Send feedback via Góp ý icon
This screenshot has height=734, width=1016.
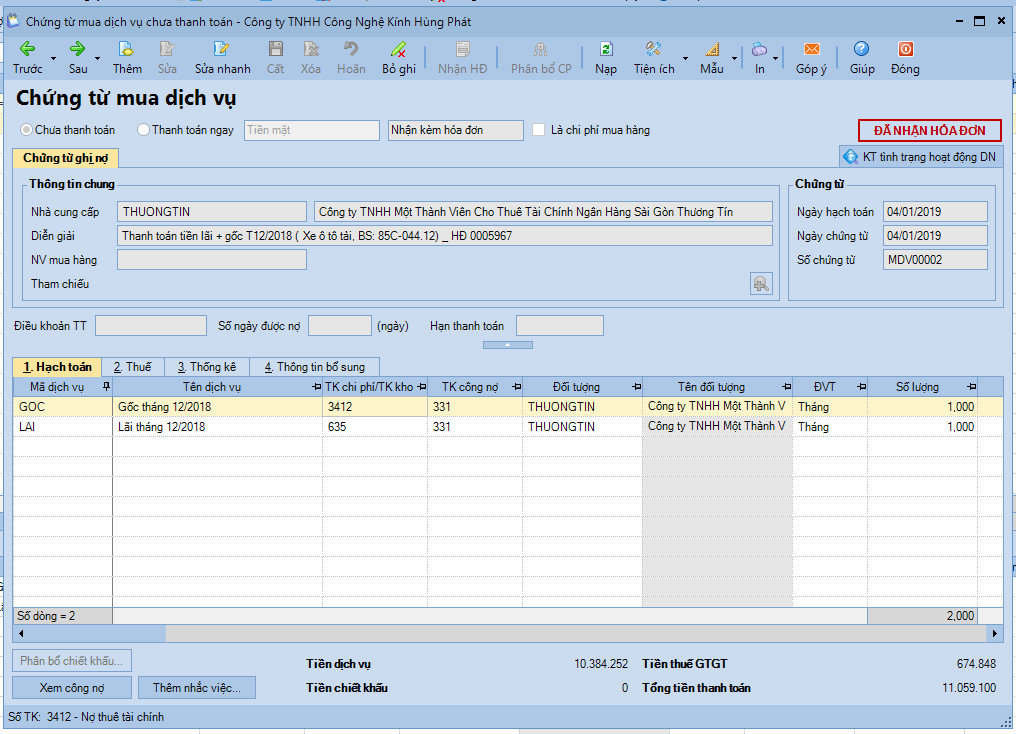pyautogui.click(x=811, y=49)
